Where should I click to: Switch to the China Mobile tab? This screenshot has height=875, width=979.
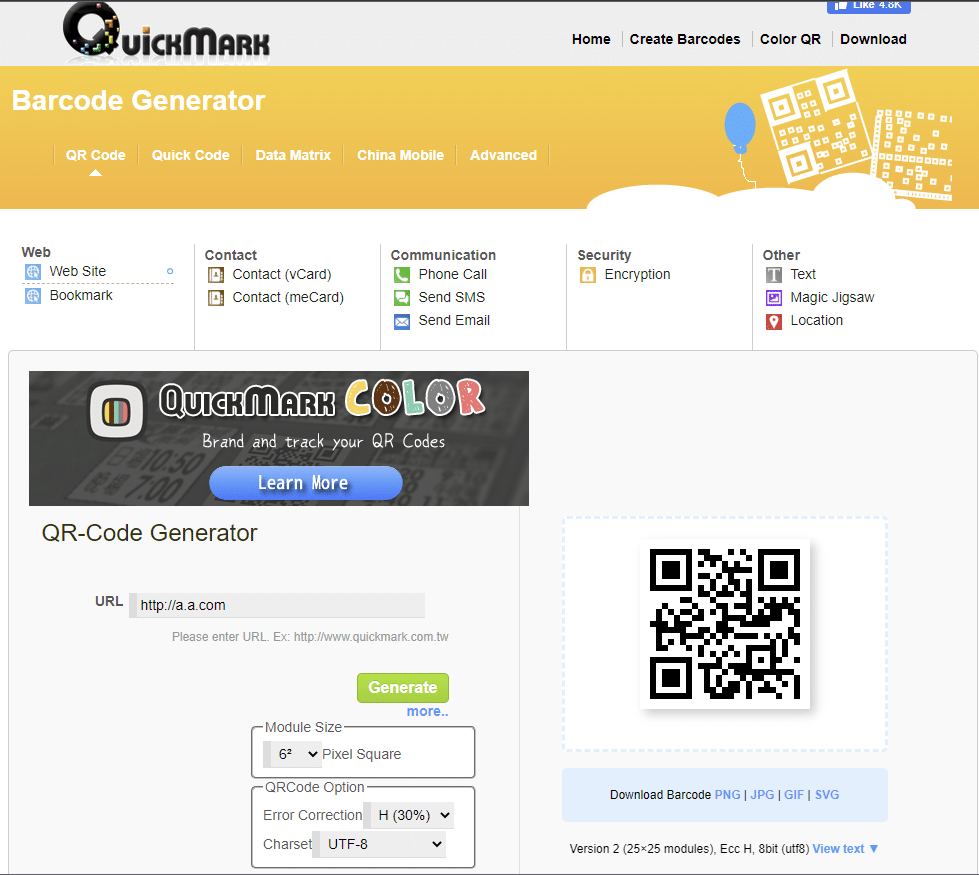coord(400,156)
